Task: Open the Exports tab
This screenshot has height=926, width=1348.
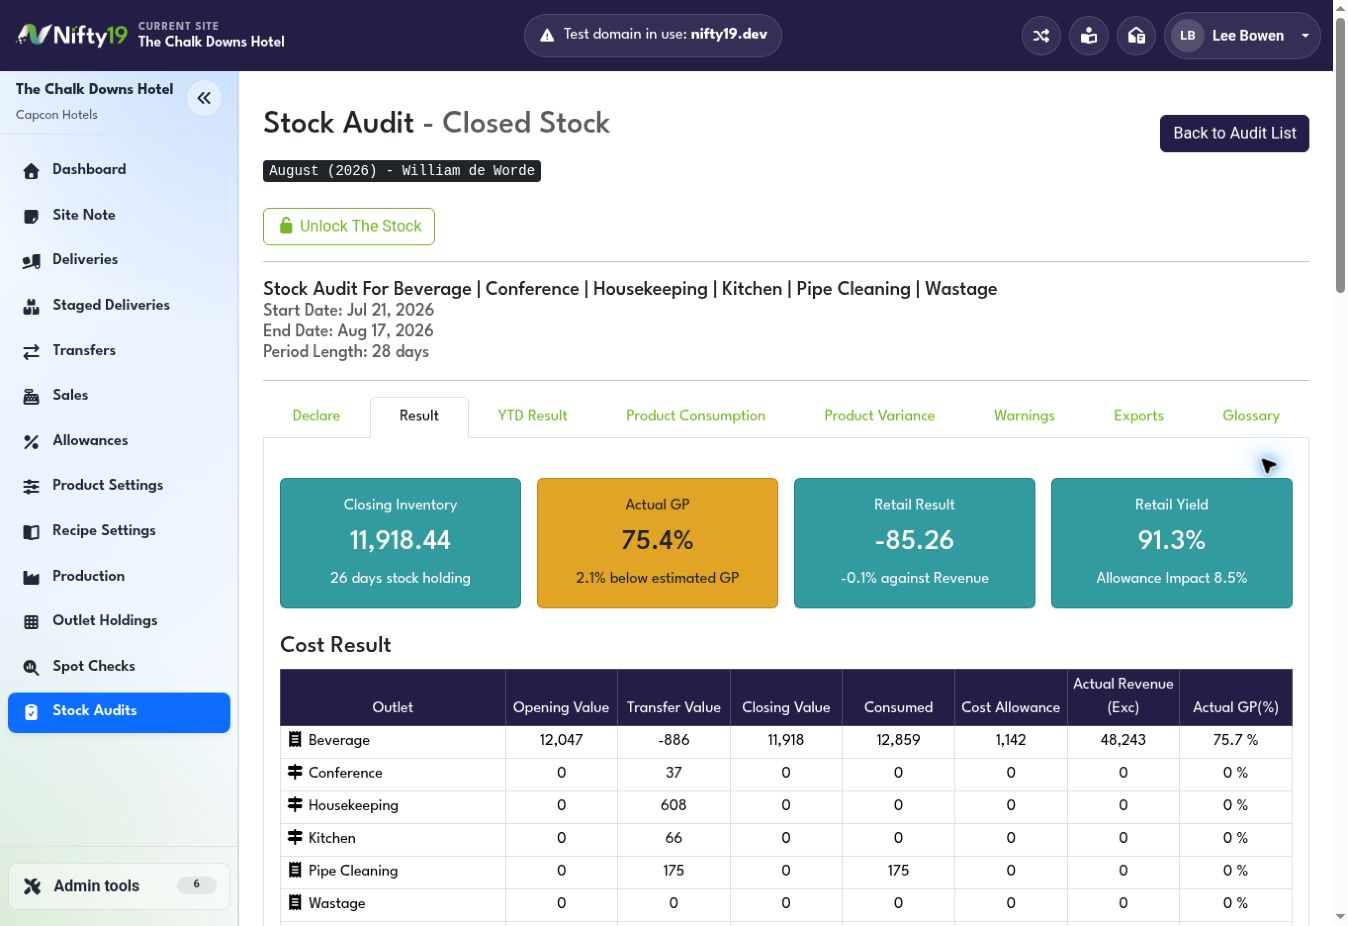Action: tap(1139, 416)
